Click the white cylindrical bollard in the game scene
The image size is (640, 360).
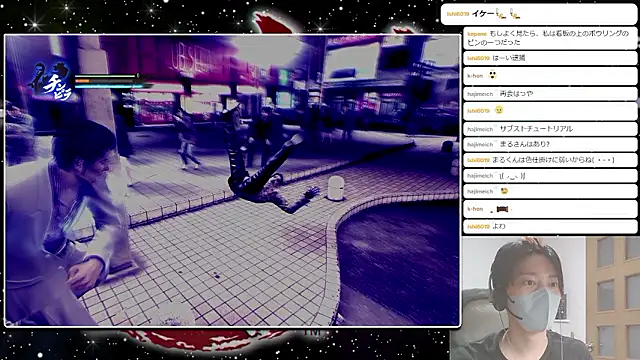[336, 188]
